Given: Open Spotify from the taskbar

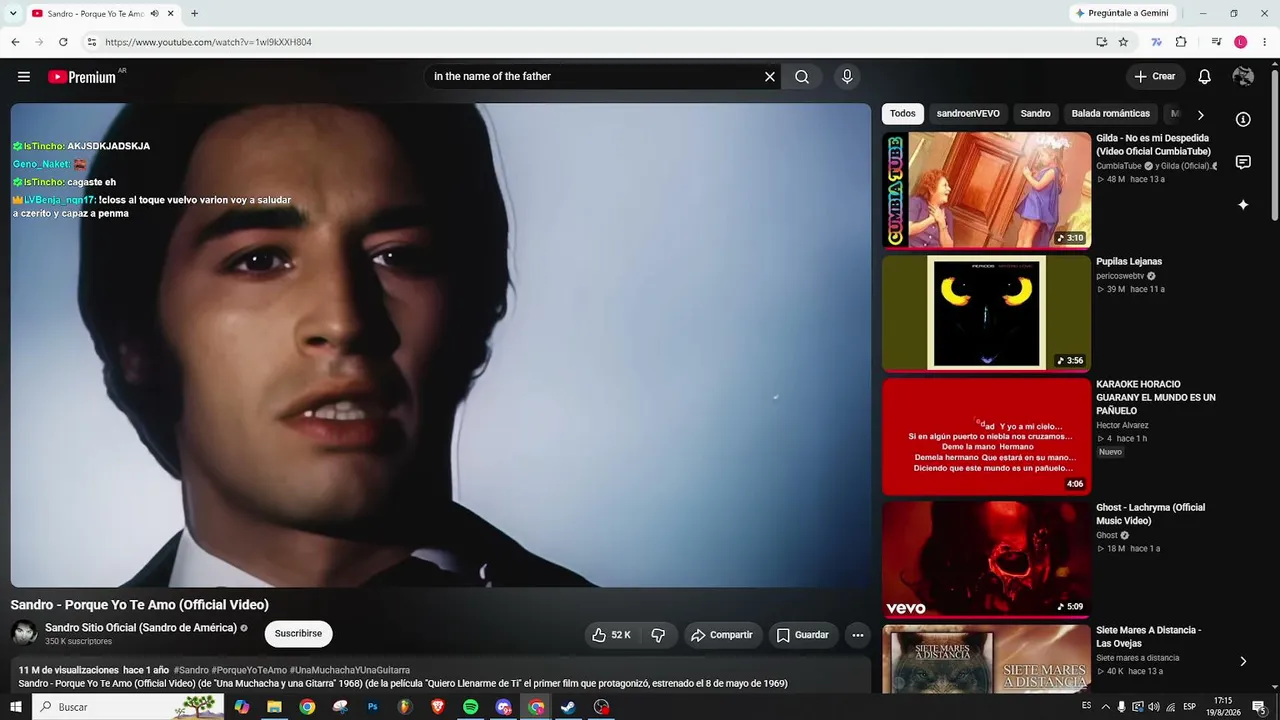Looking at the screenshot, I should coord(471,707).
